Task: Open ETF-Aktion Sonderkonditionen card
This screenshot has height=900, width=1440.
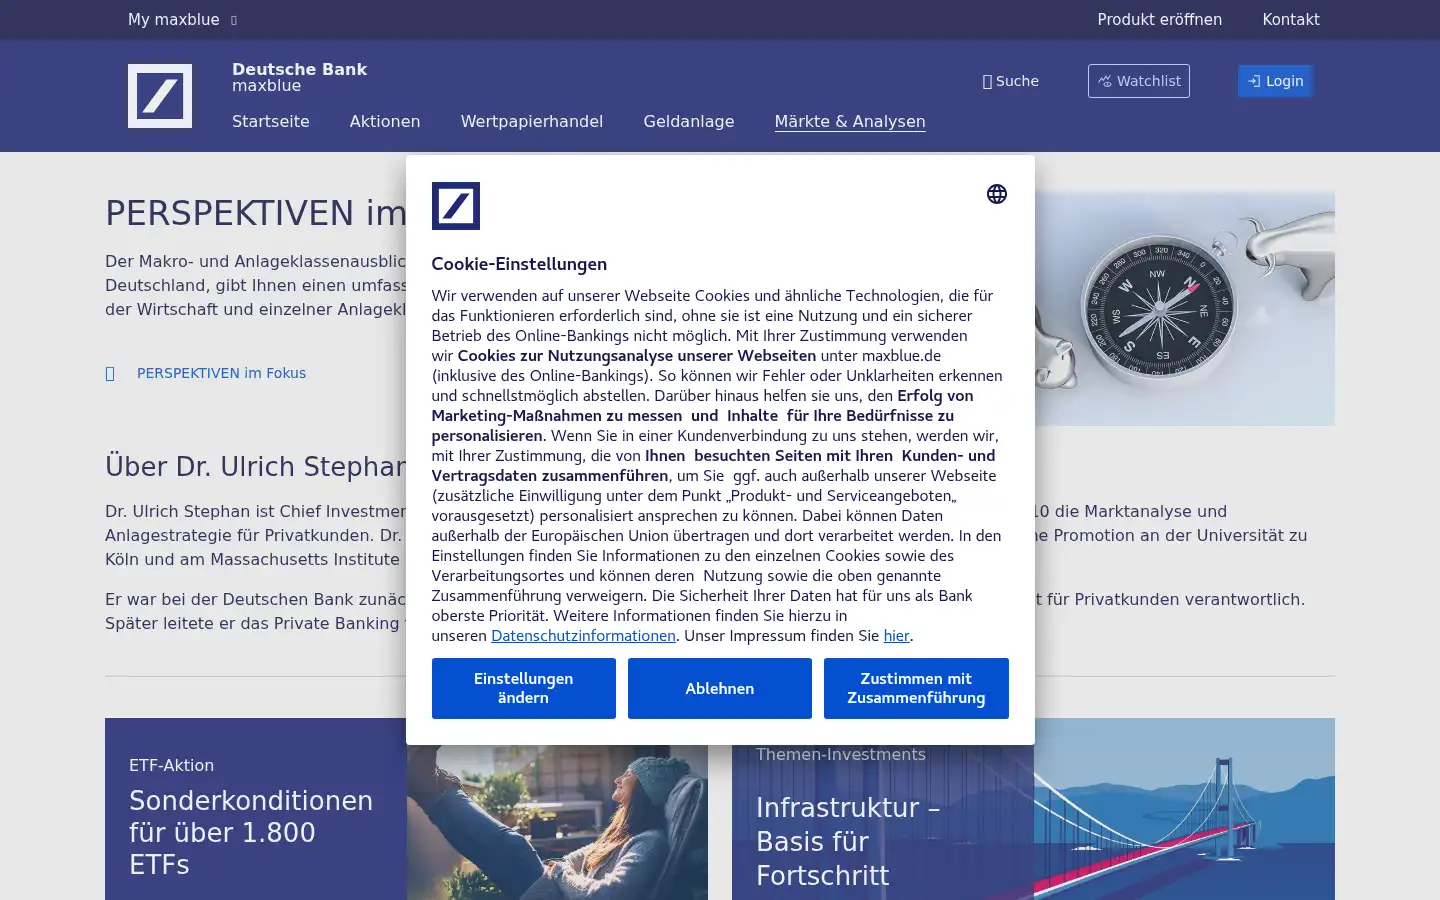Action: coord(406,809)
